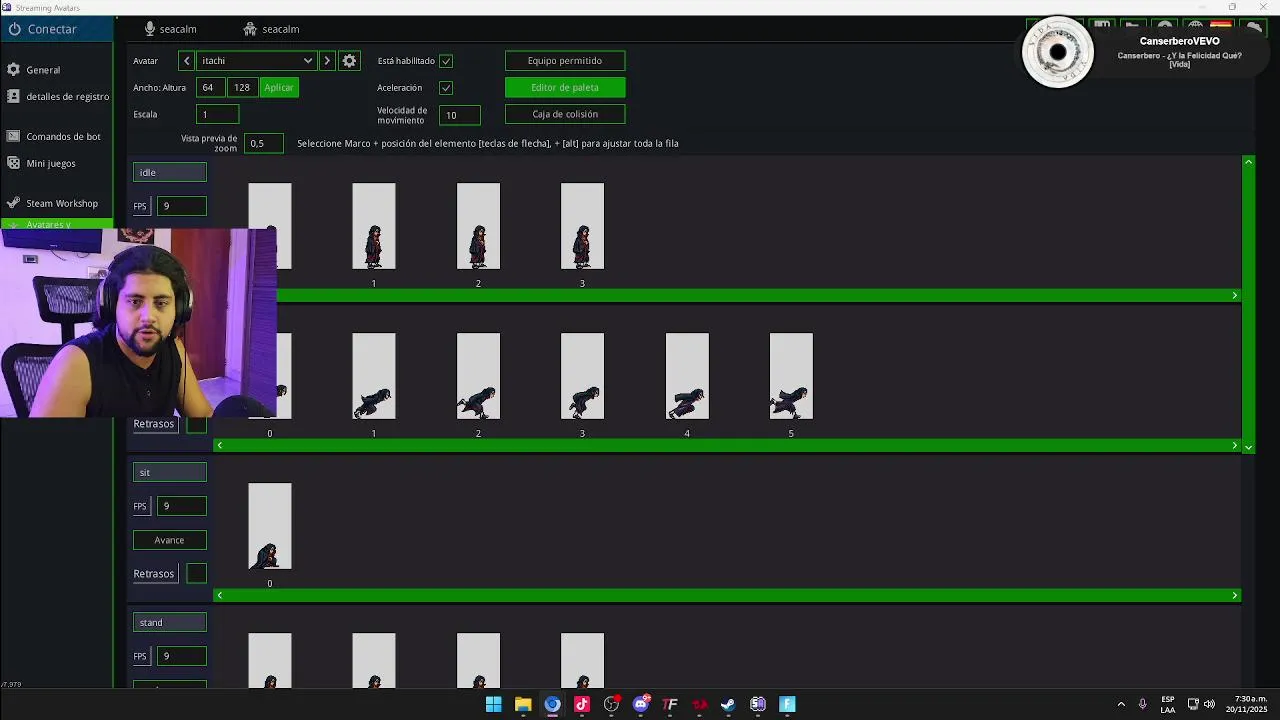Open Caja de colisión button

[x=565, y=114]
